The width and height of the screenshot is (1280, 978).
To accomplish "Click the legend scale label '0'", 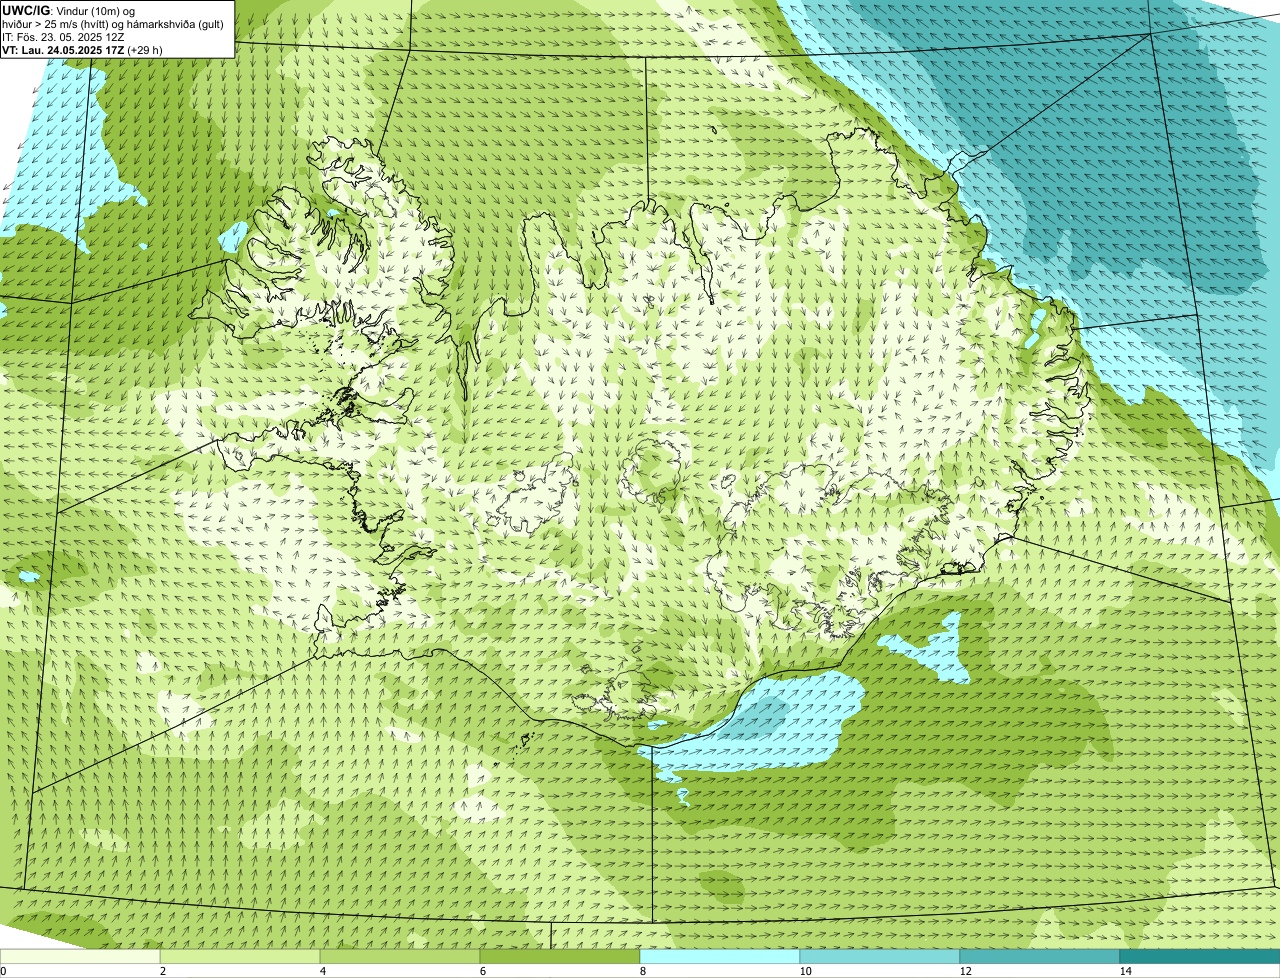I will [x=3, y=971].
